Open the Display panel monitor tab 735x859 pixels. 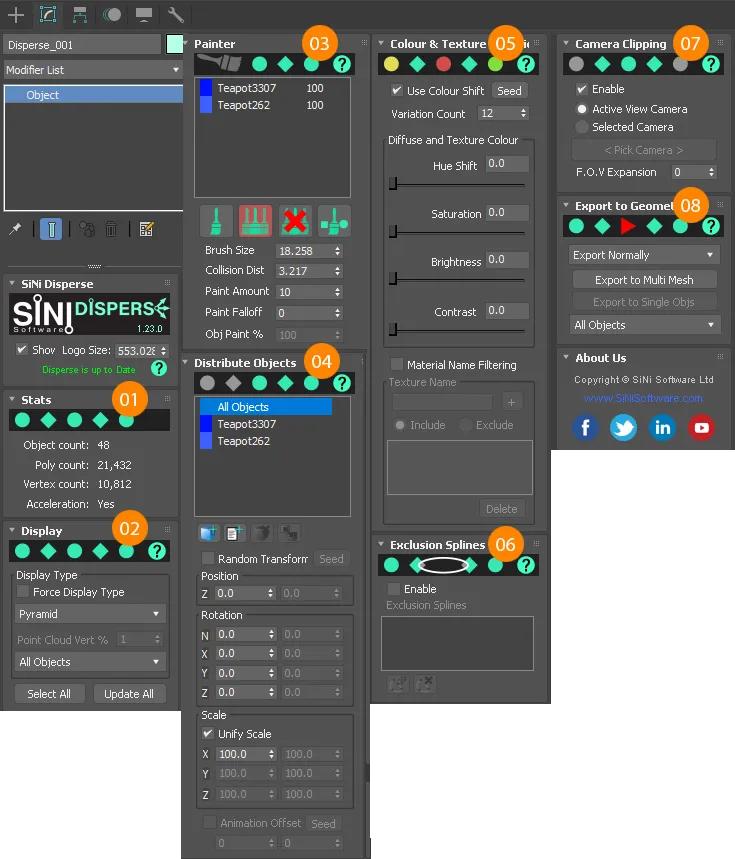pos(143,15)
